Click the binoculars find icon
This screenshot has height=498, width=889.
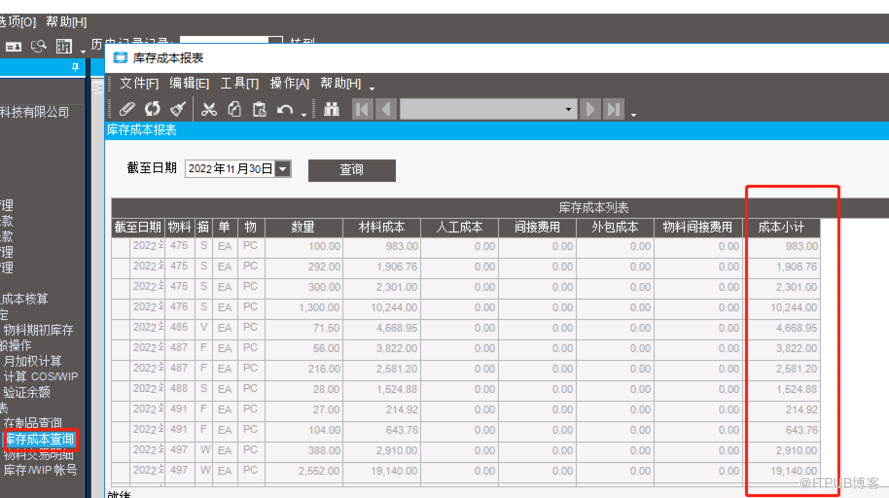pyautogui.click(x=332, y=109)
